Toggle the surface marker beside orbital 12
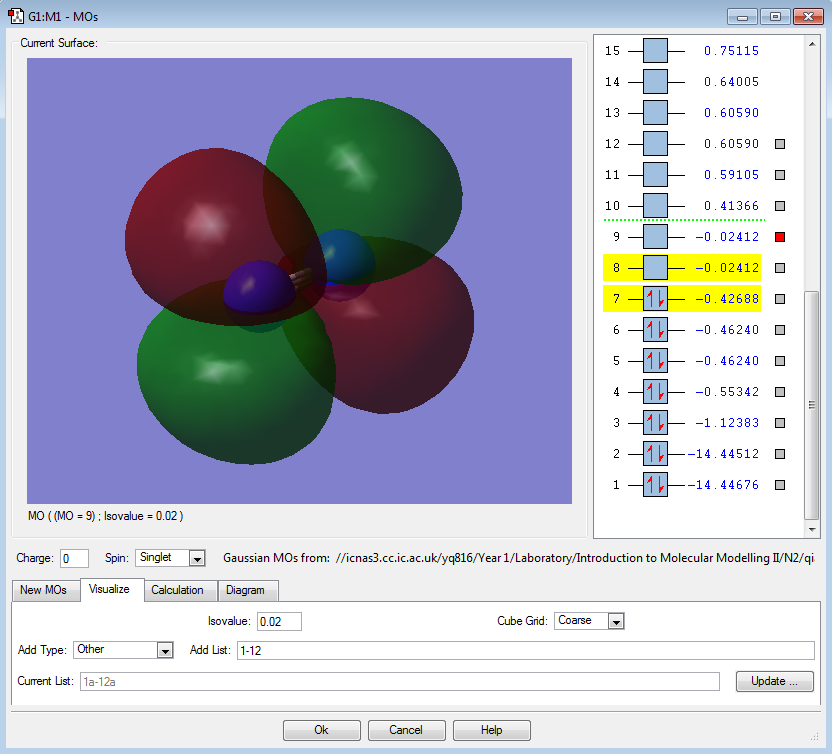832x754 pixels. pyautogui.click(x=781, y=144)
